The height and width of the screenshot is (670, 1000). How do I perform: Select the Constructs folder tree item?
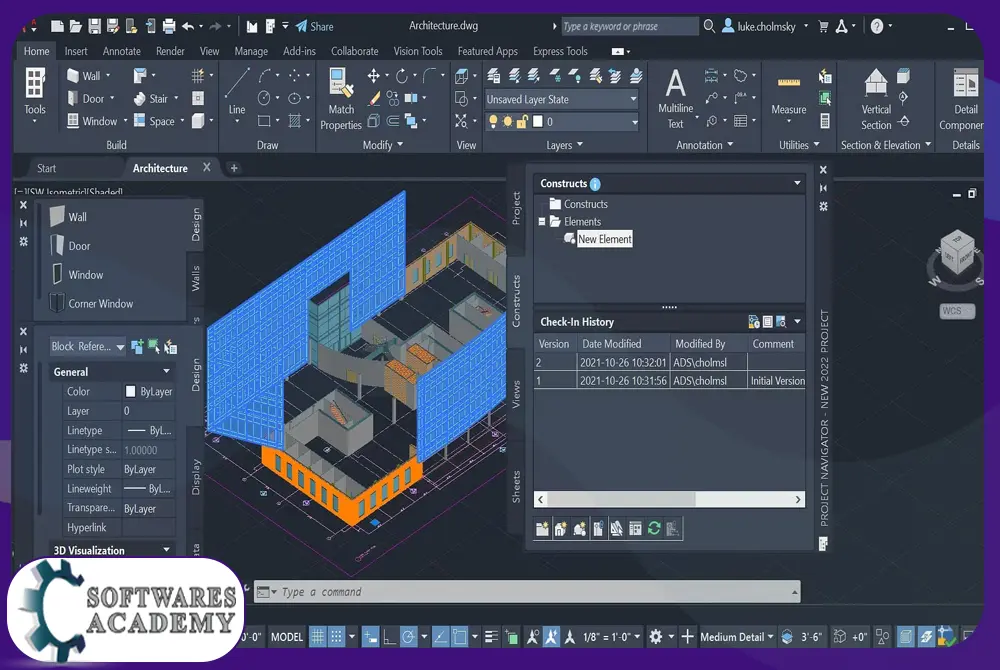pyautogui.click(x=578, y=204)
